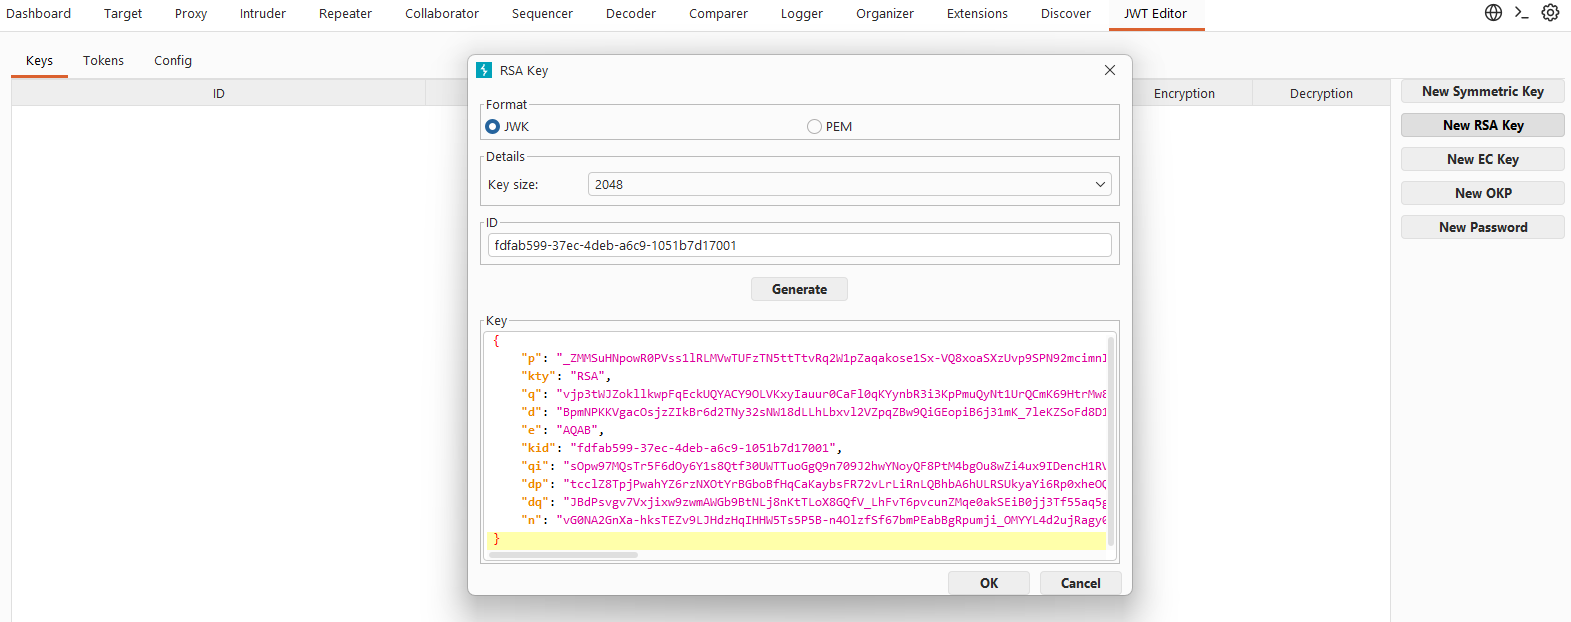The width and height of the screenshot is (1571, 622).
Task: Click the "dp" value line in key JSON
Action: [x=813, y=484]
